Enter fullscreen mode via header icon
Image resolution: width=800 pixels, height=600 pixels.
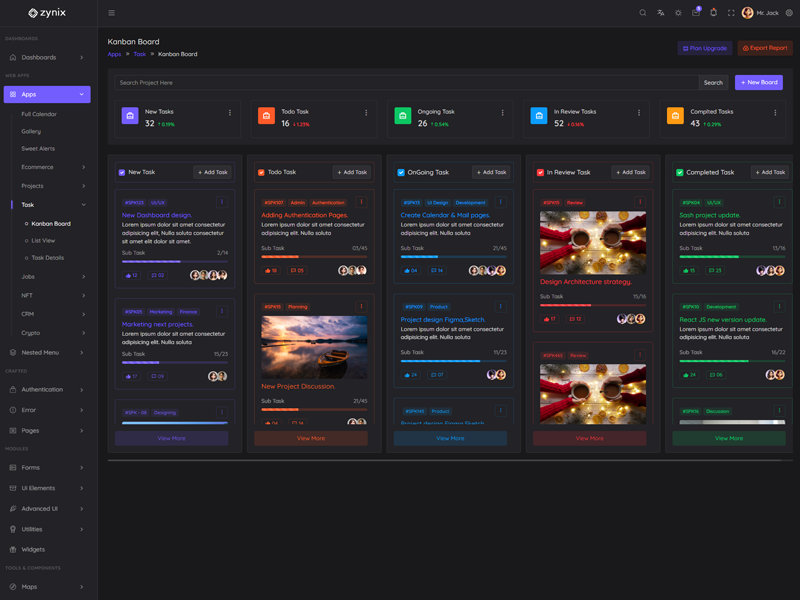tap(731, 13)
